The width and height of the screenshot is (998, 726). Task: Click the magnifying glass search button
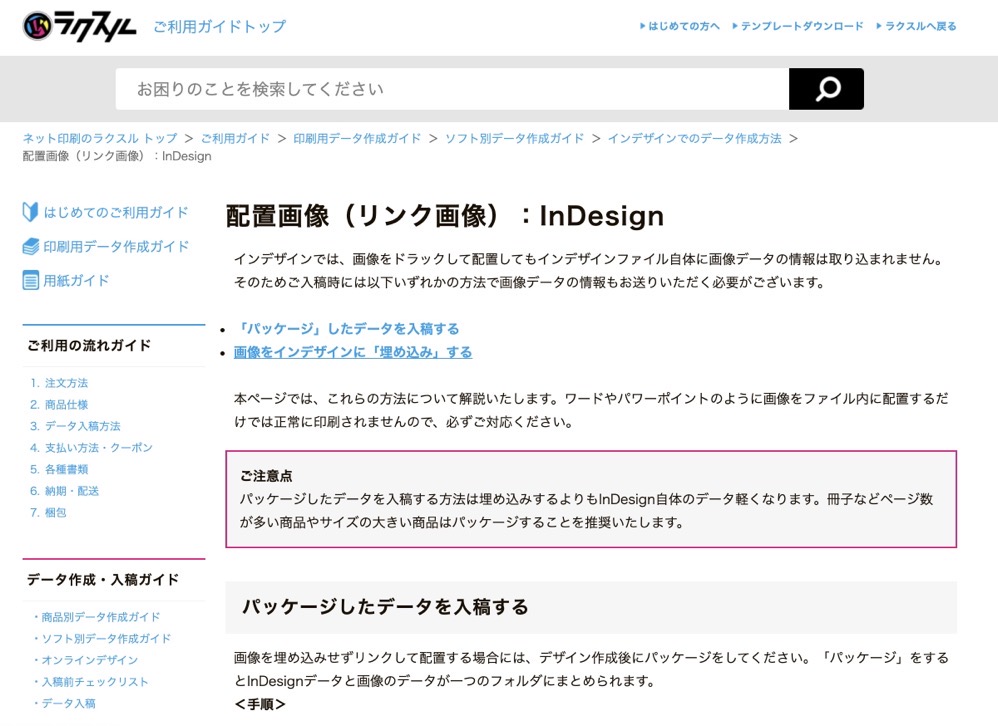tap(826, 89)
